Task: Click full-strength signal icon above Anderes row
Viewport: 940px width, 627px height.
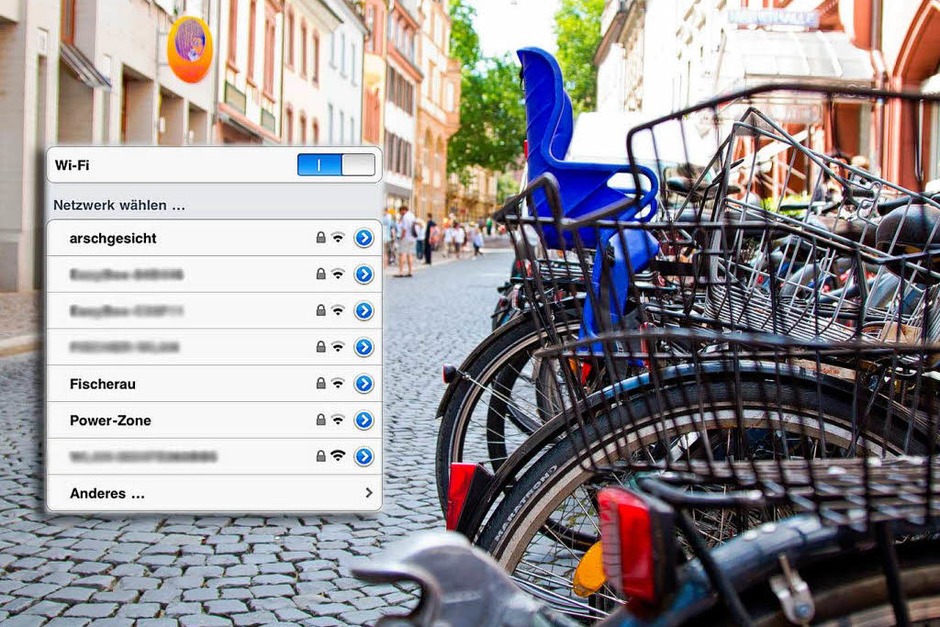Action: point(338,456)
